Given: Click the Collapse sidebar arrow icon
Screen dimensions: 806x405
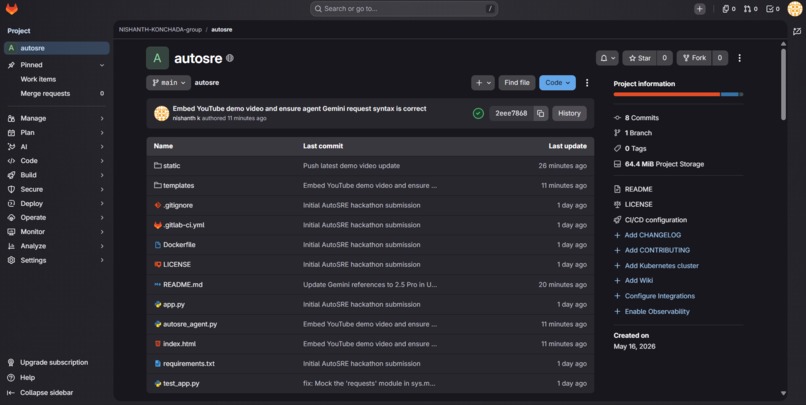Looking at the screenshot, I should (x=11, y=393).
